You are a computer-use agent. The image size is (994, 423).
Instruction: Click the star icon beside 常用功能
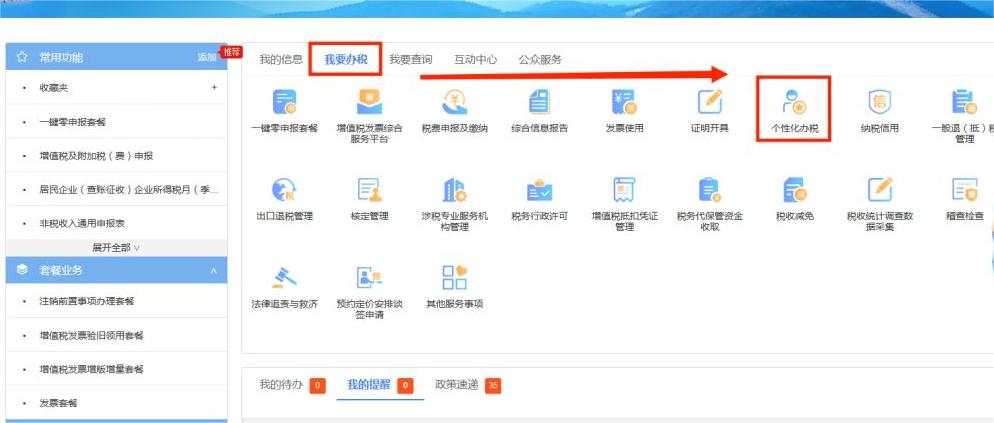22,57
